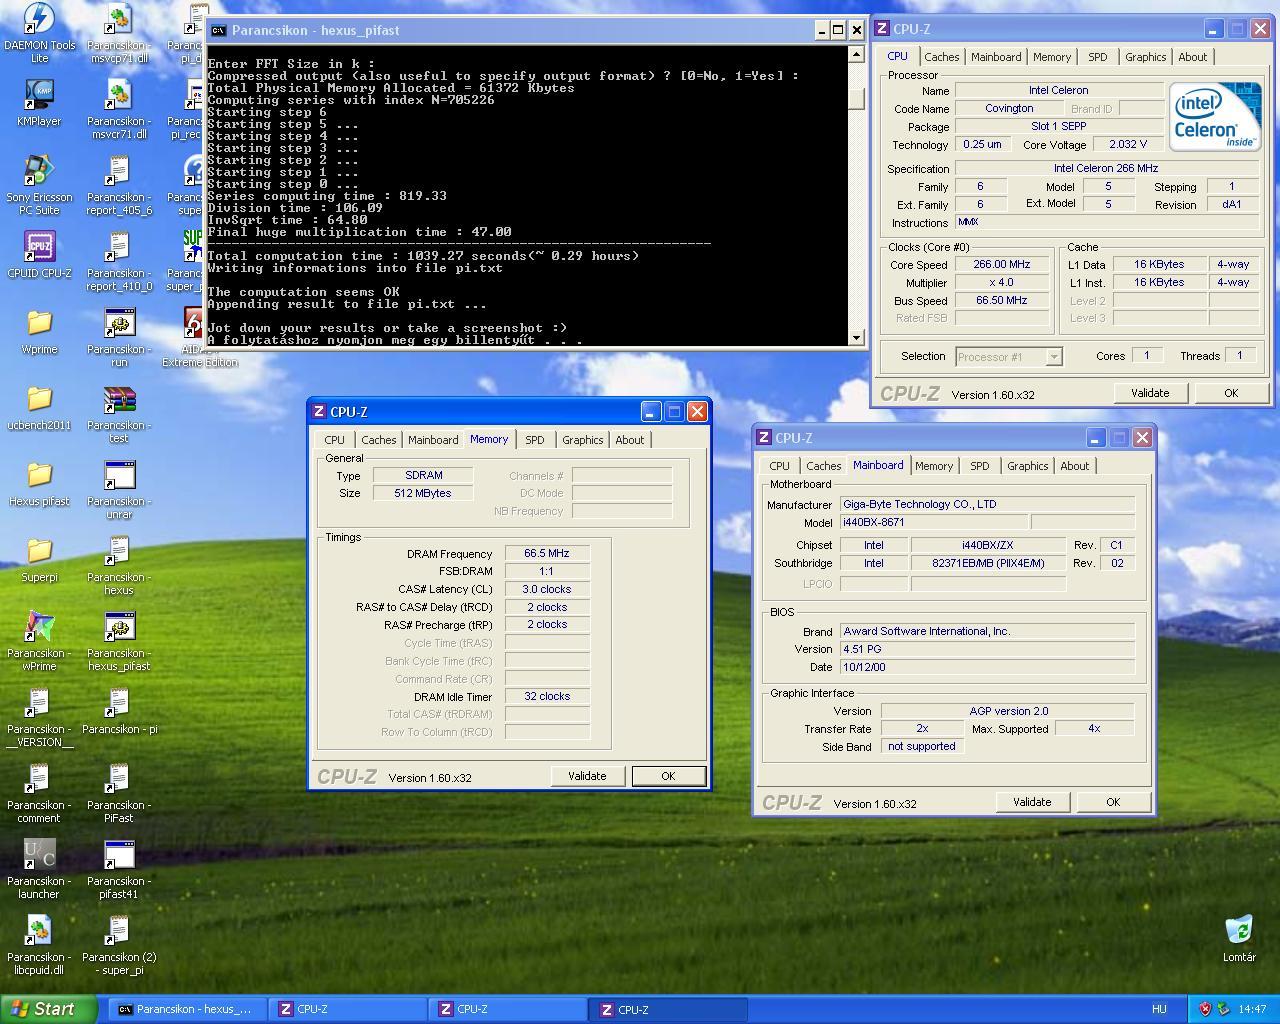
Task: Open Parancsikon - comment shortcut icon
Action: [x=39, y=778]
